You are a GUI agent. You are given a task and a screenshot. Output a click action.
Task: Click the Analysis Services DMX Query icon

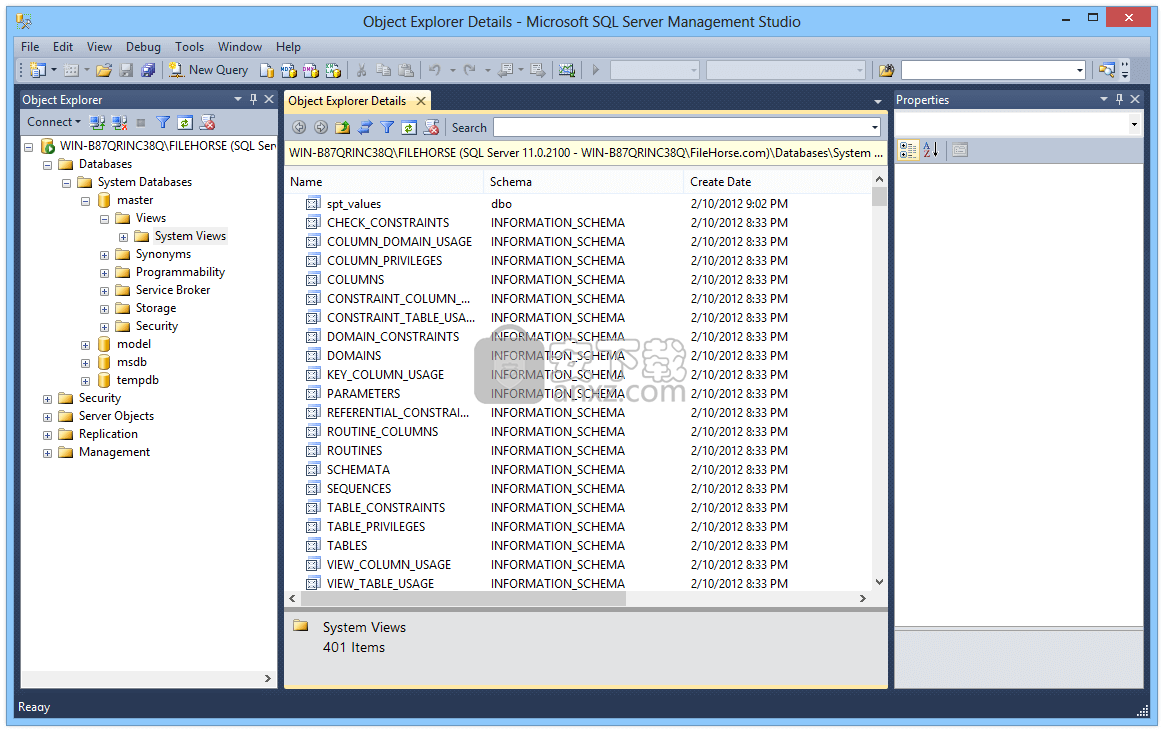click(x=311, y=70)
